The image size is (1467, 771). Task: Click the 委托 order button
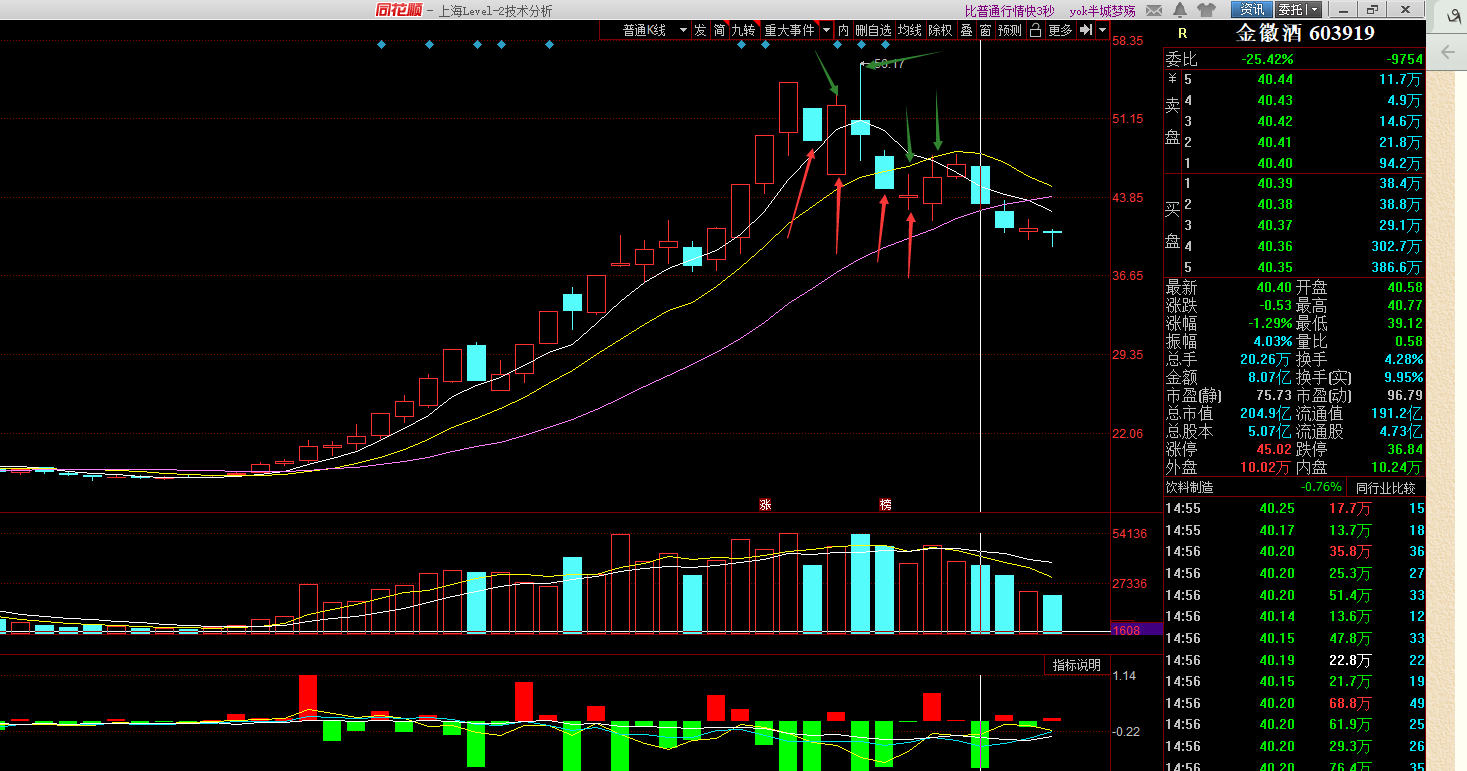pos(1290,10)
